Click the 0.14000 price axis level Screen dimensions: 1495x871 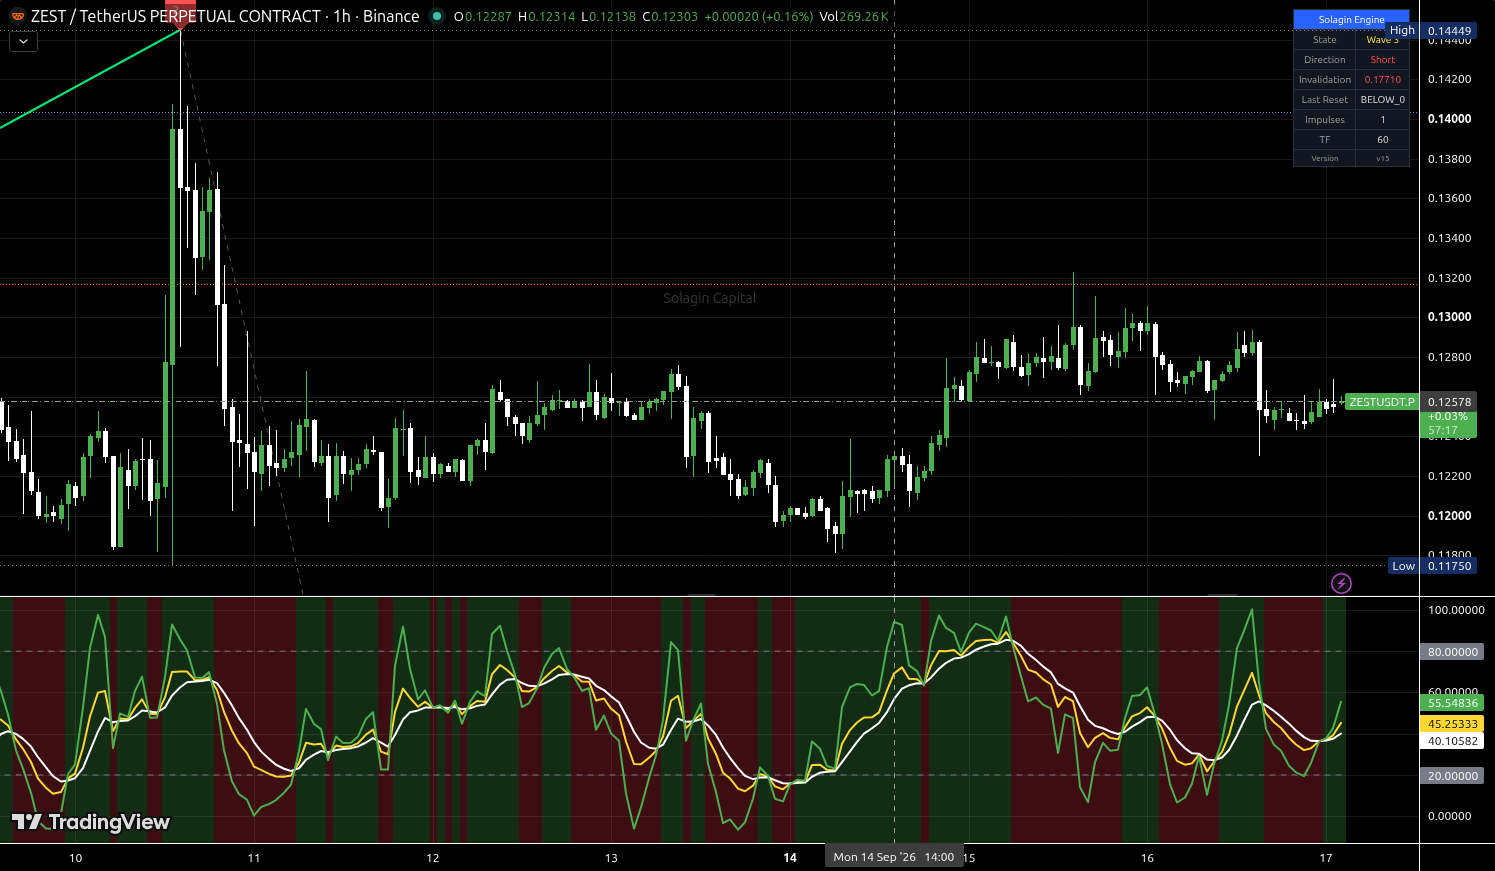coord(1449,119)
